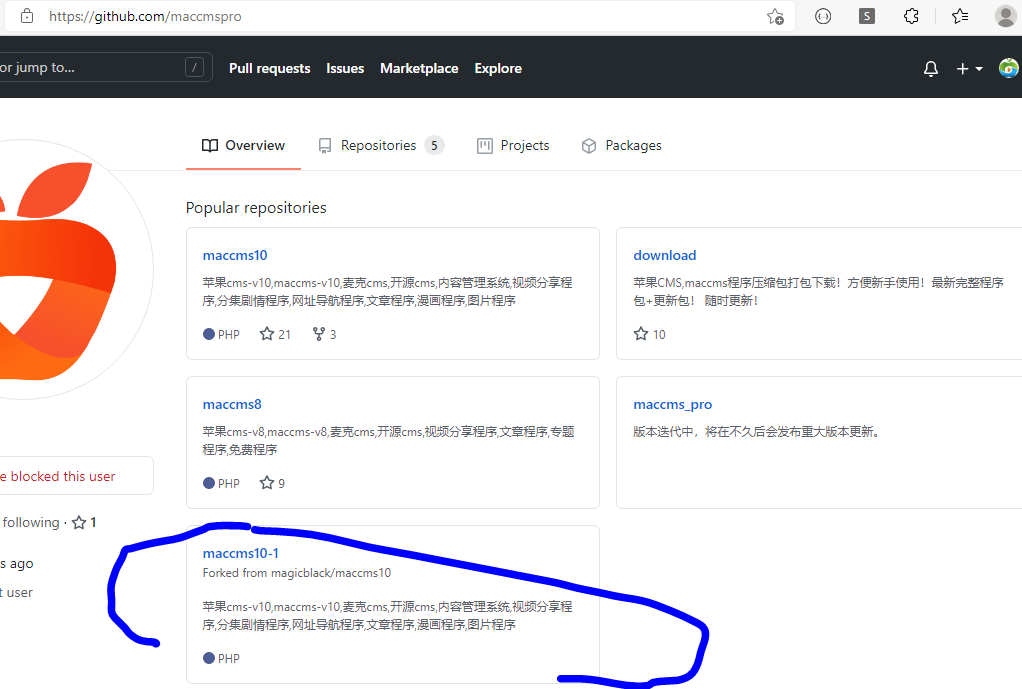1022x689 pixels.
Task: Click the maccms10 star count 21
Action: click(x=275, y=334)
